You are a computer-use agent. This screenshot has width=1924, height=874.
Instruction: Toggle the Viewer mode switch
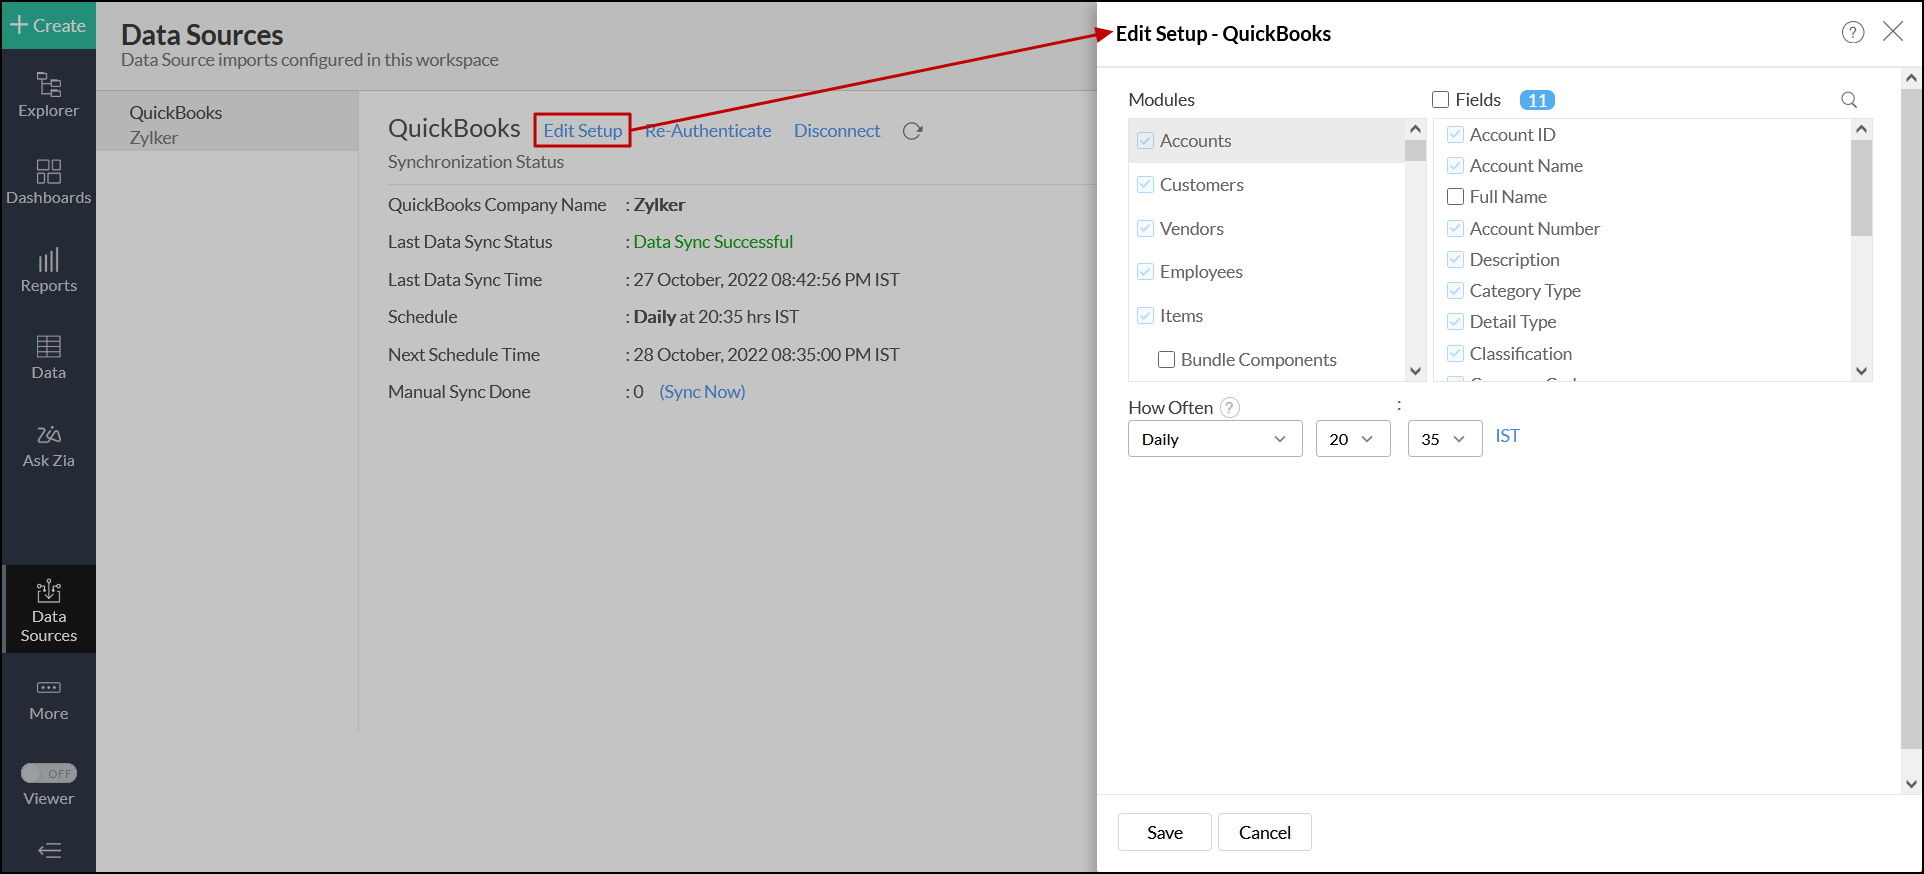coord(49,773)
